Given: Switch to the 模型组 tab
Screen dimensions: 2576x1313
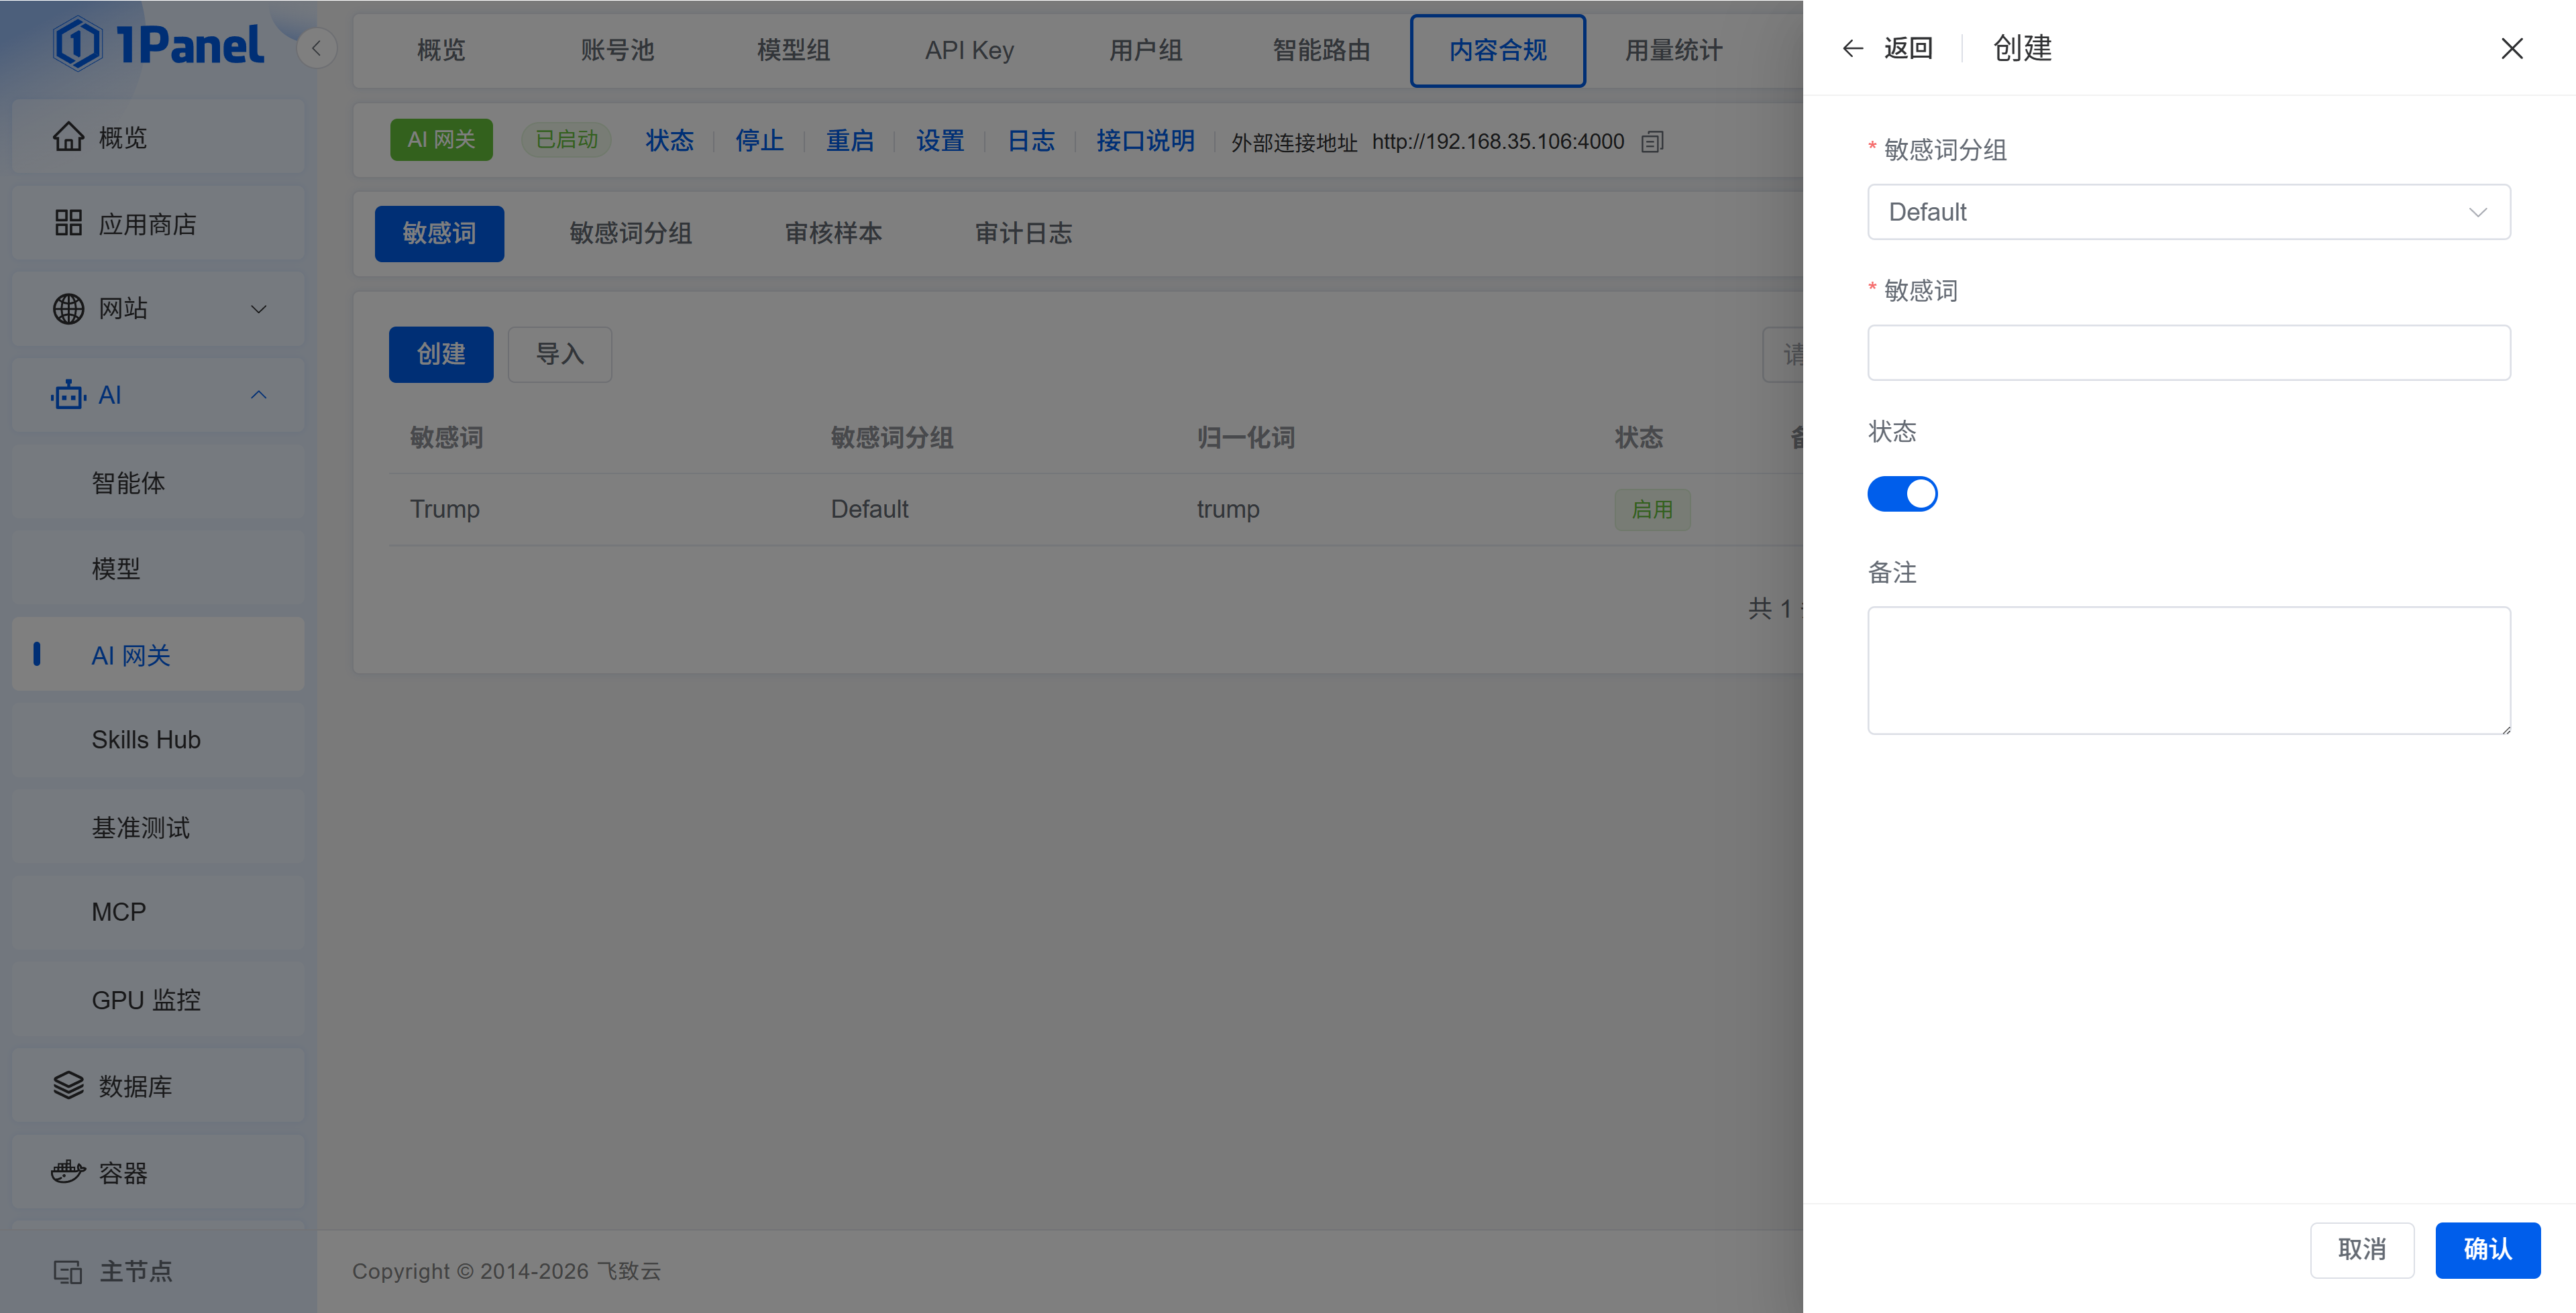Looking at the screenshot, I should point(793,50).
